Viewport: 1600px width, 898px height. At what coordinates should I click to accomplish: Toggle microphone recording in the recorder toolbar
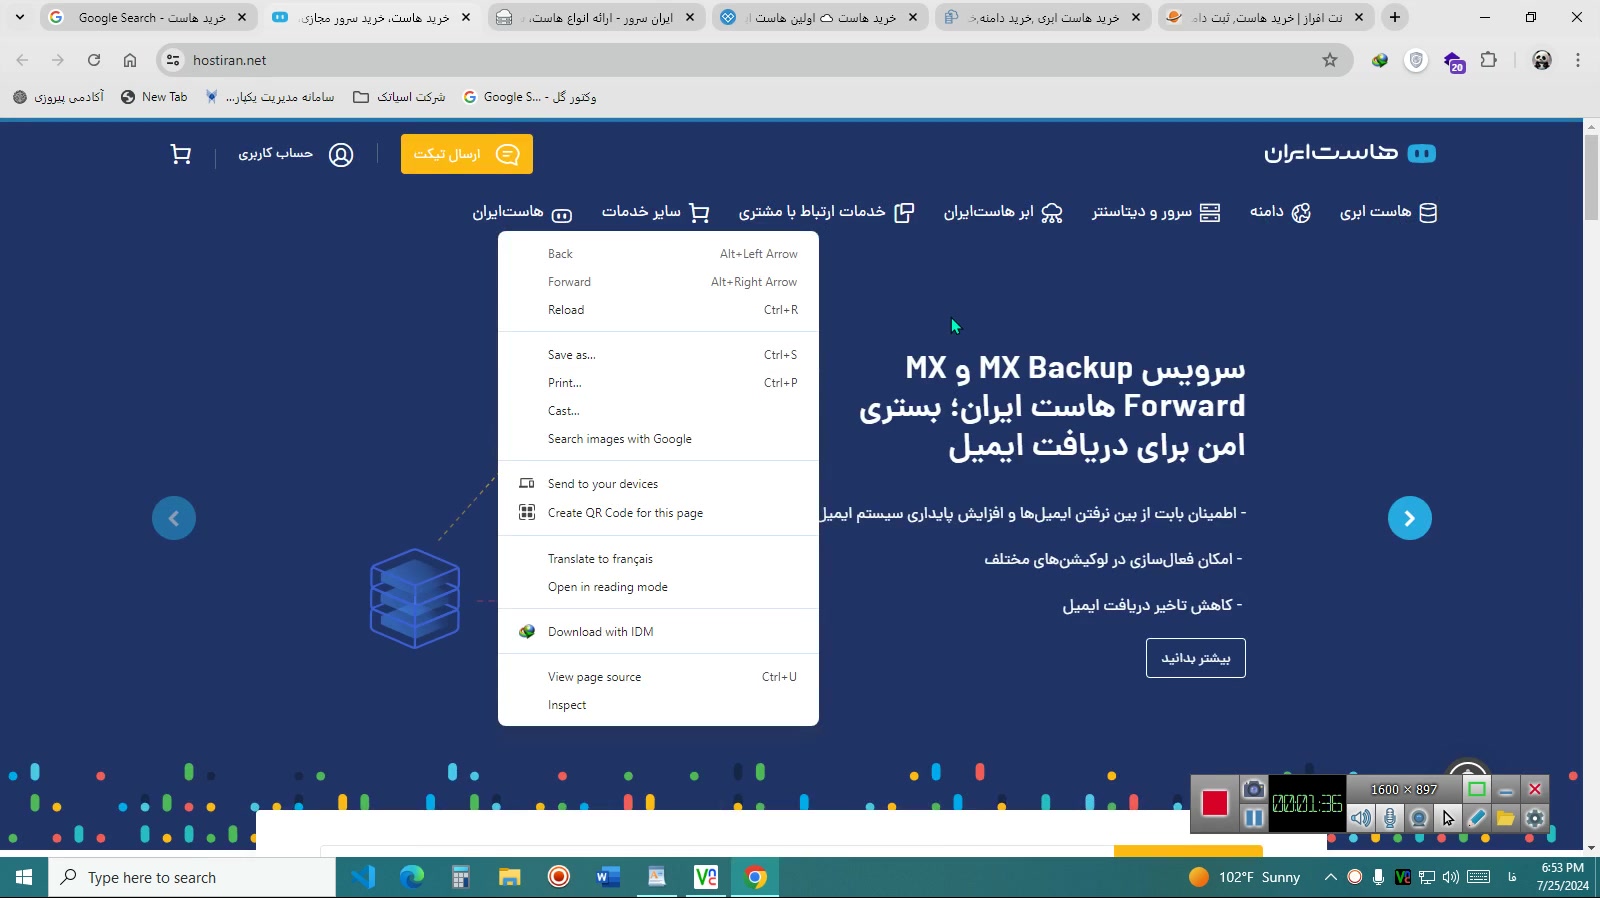coord(1390,818)
